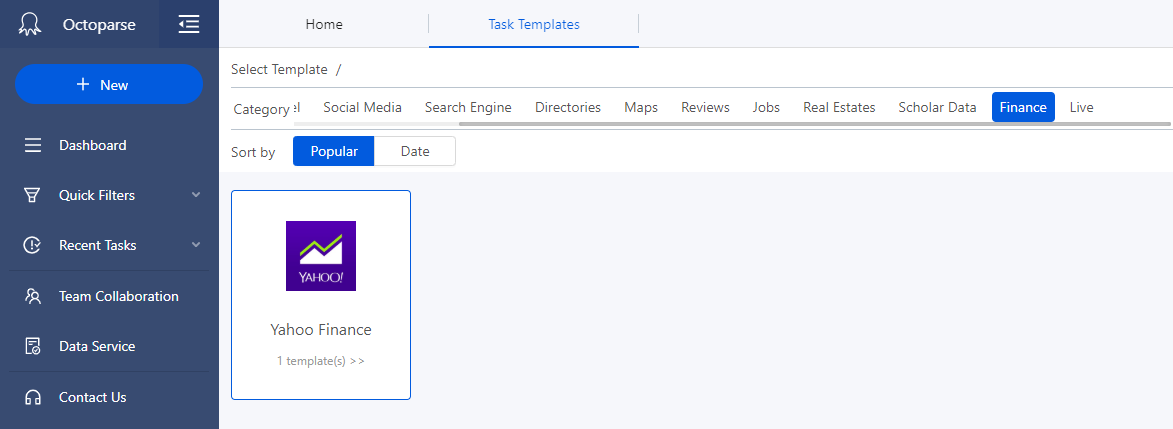This screenshot has height=429, width=1173.
Task: Expand the Recent Tasks chevron
Action: (x=196, y=245)
